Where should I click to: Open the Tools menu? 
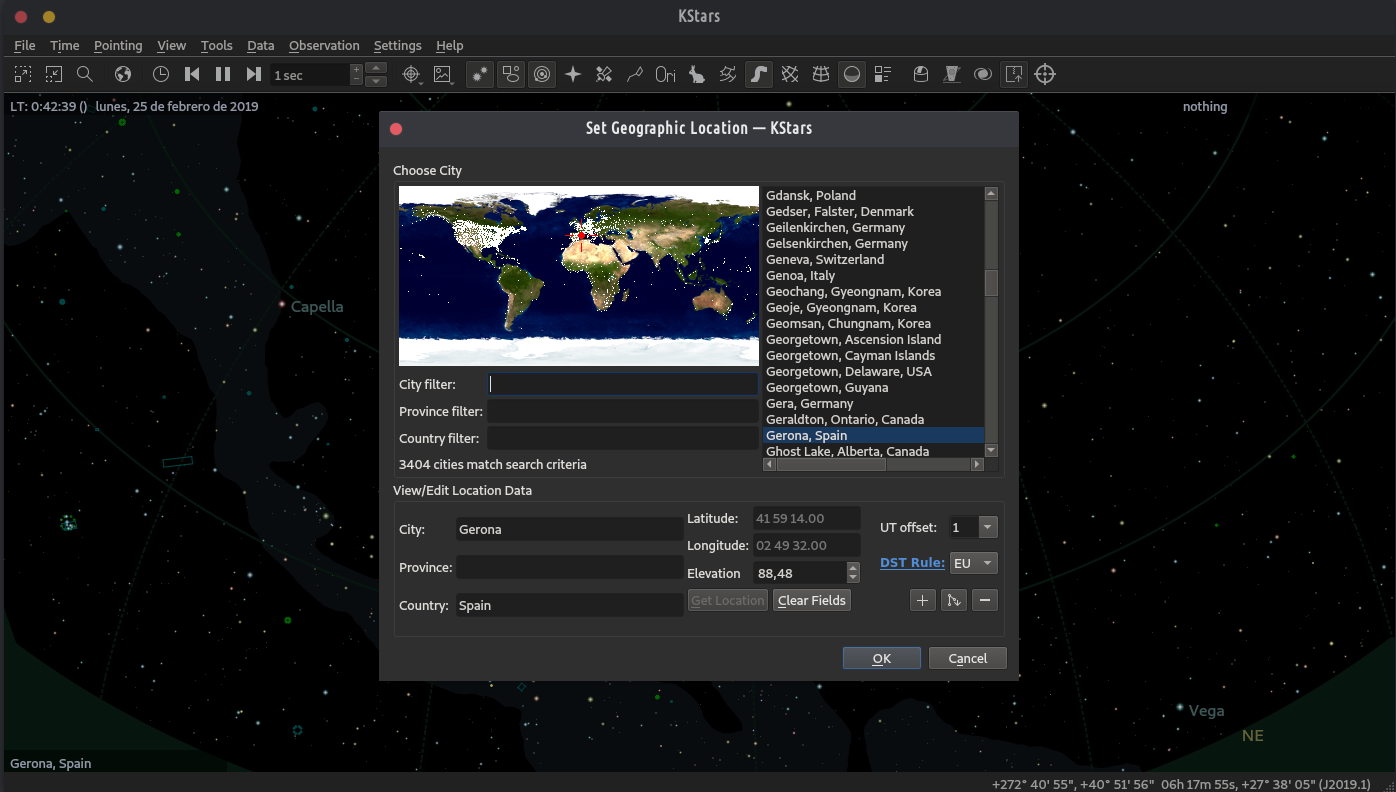[216, 45]
